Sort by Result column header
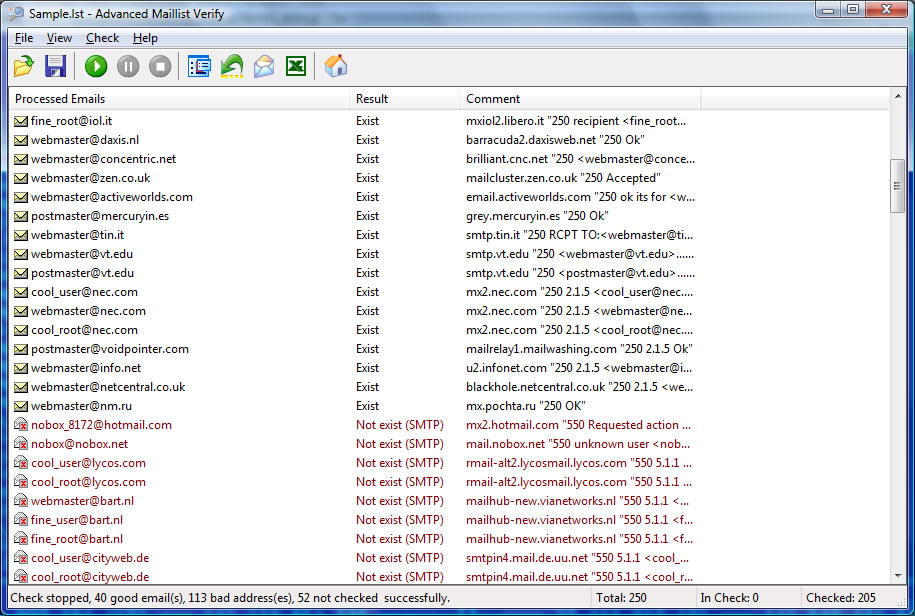Image resolution: width=915 pixels, height=616 pixels. 405,99
